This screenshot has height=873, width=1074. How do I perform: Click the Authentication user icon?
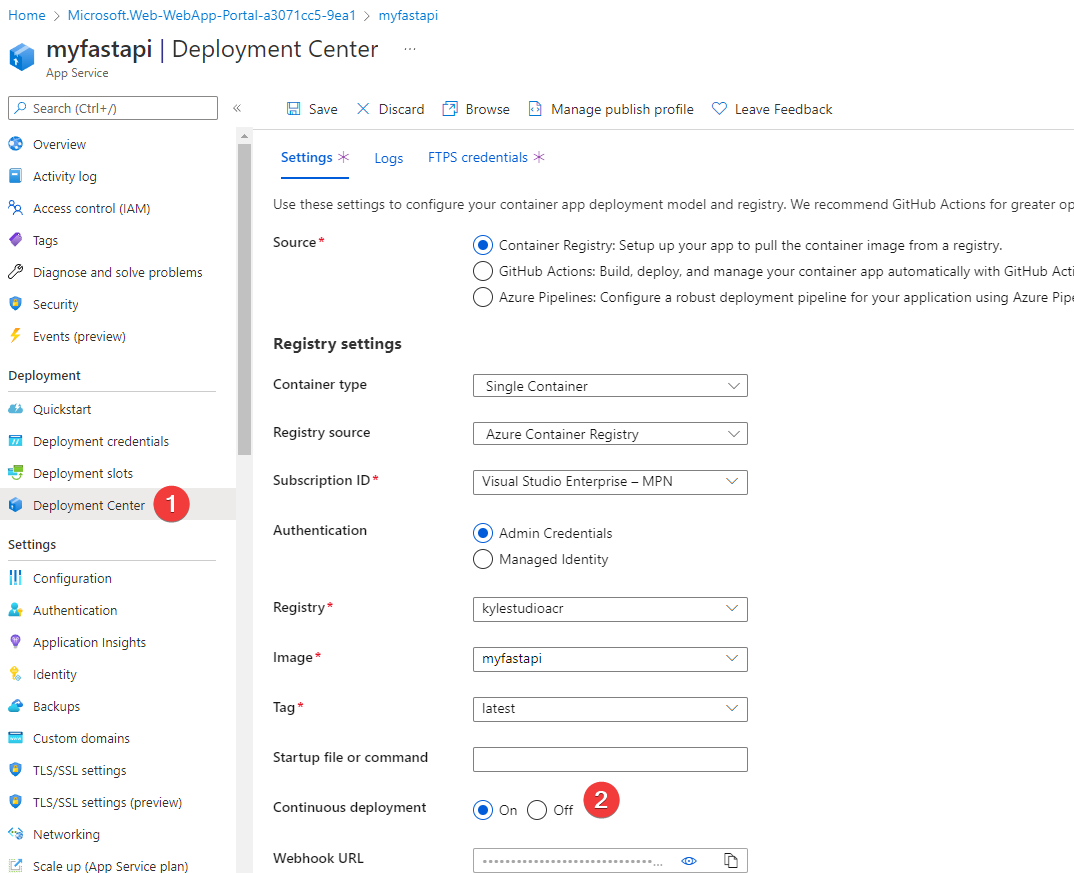(x=15, y=609)
